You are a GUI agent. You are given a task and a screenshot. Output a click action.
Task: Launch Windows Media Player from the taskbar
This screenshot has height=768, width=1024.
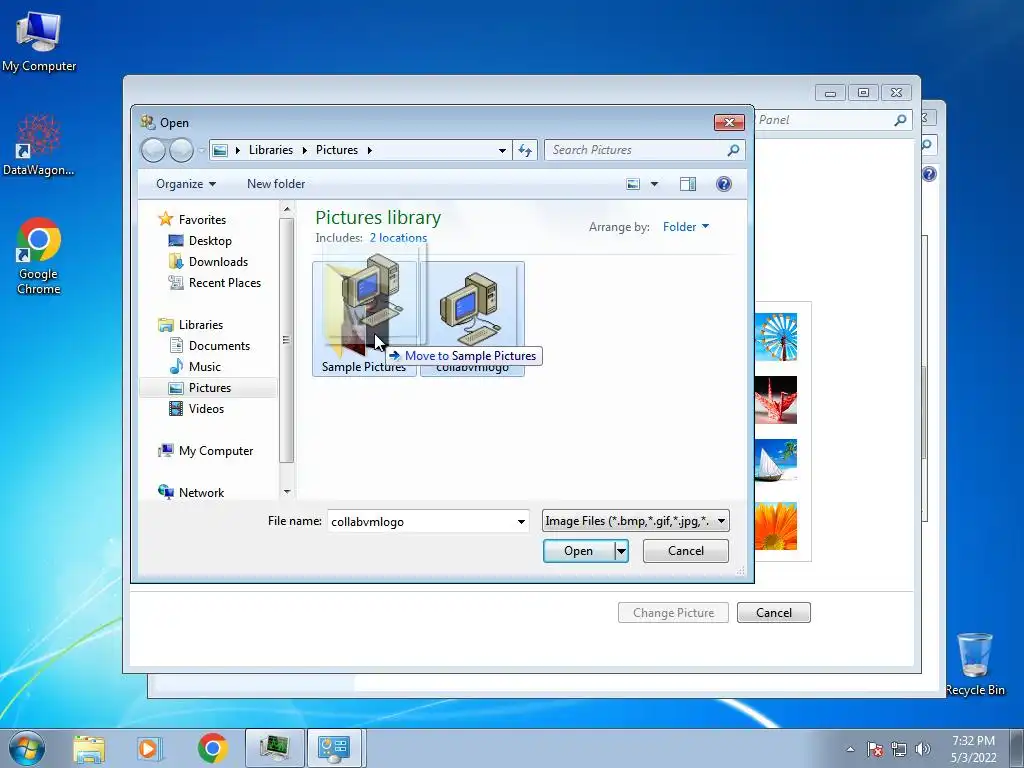pyautogui.click(x=150, y=748)
